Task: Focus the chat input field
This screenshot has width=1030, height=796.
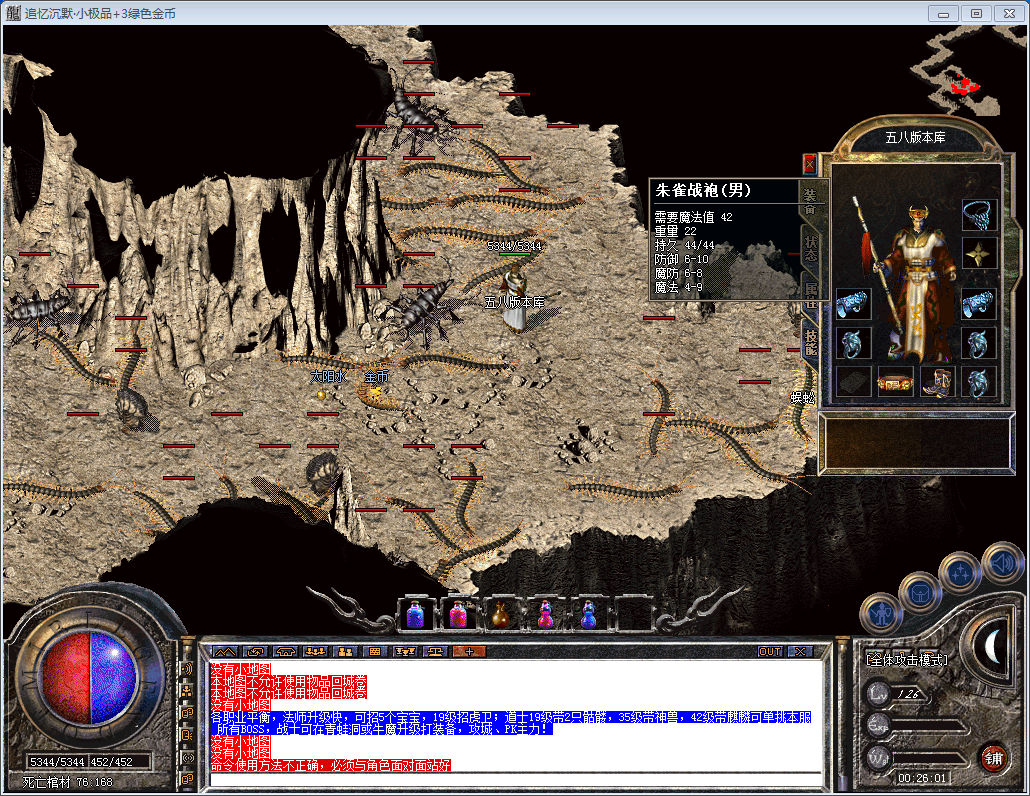Action: point(516,780)
